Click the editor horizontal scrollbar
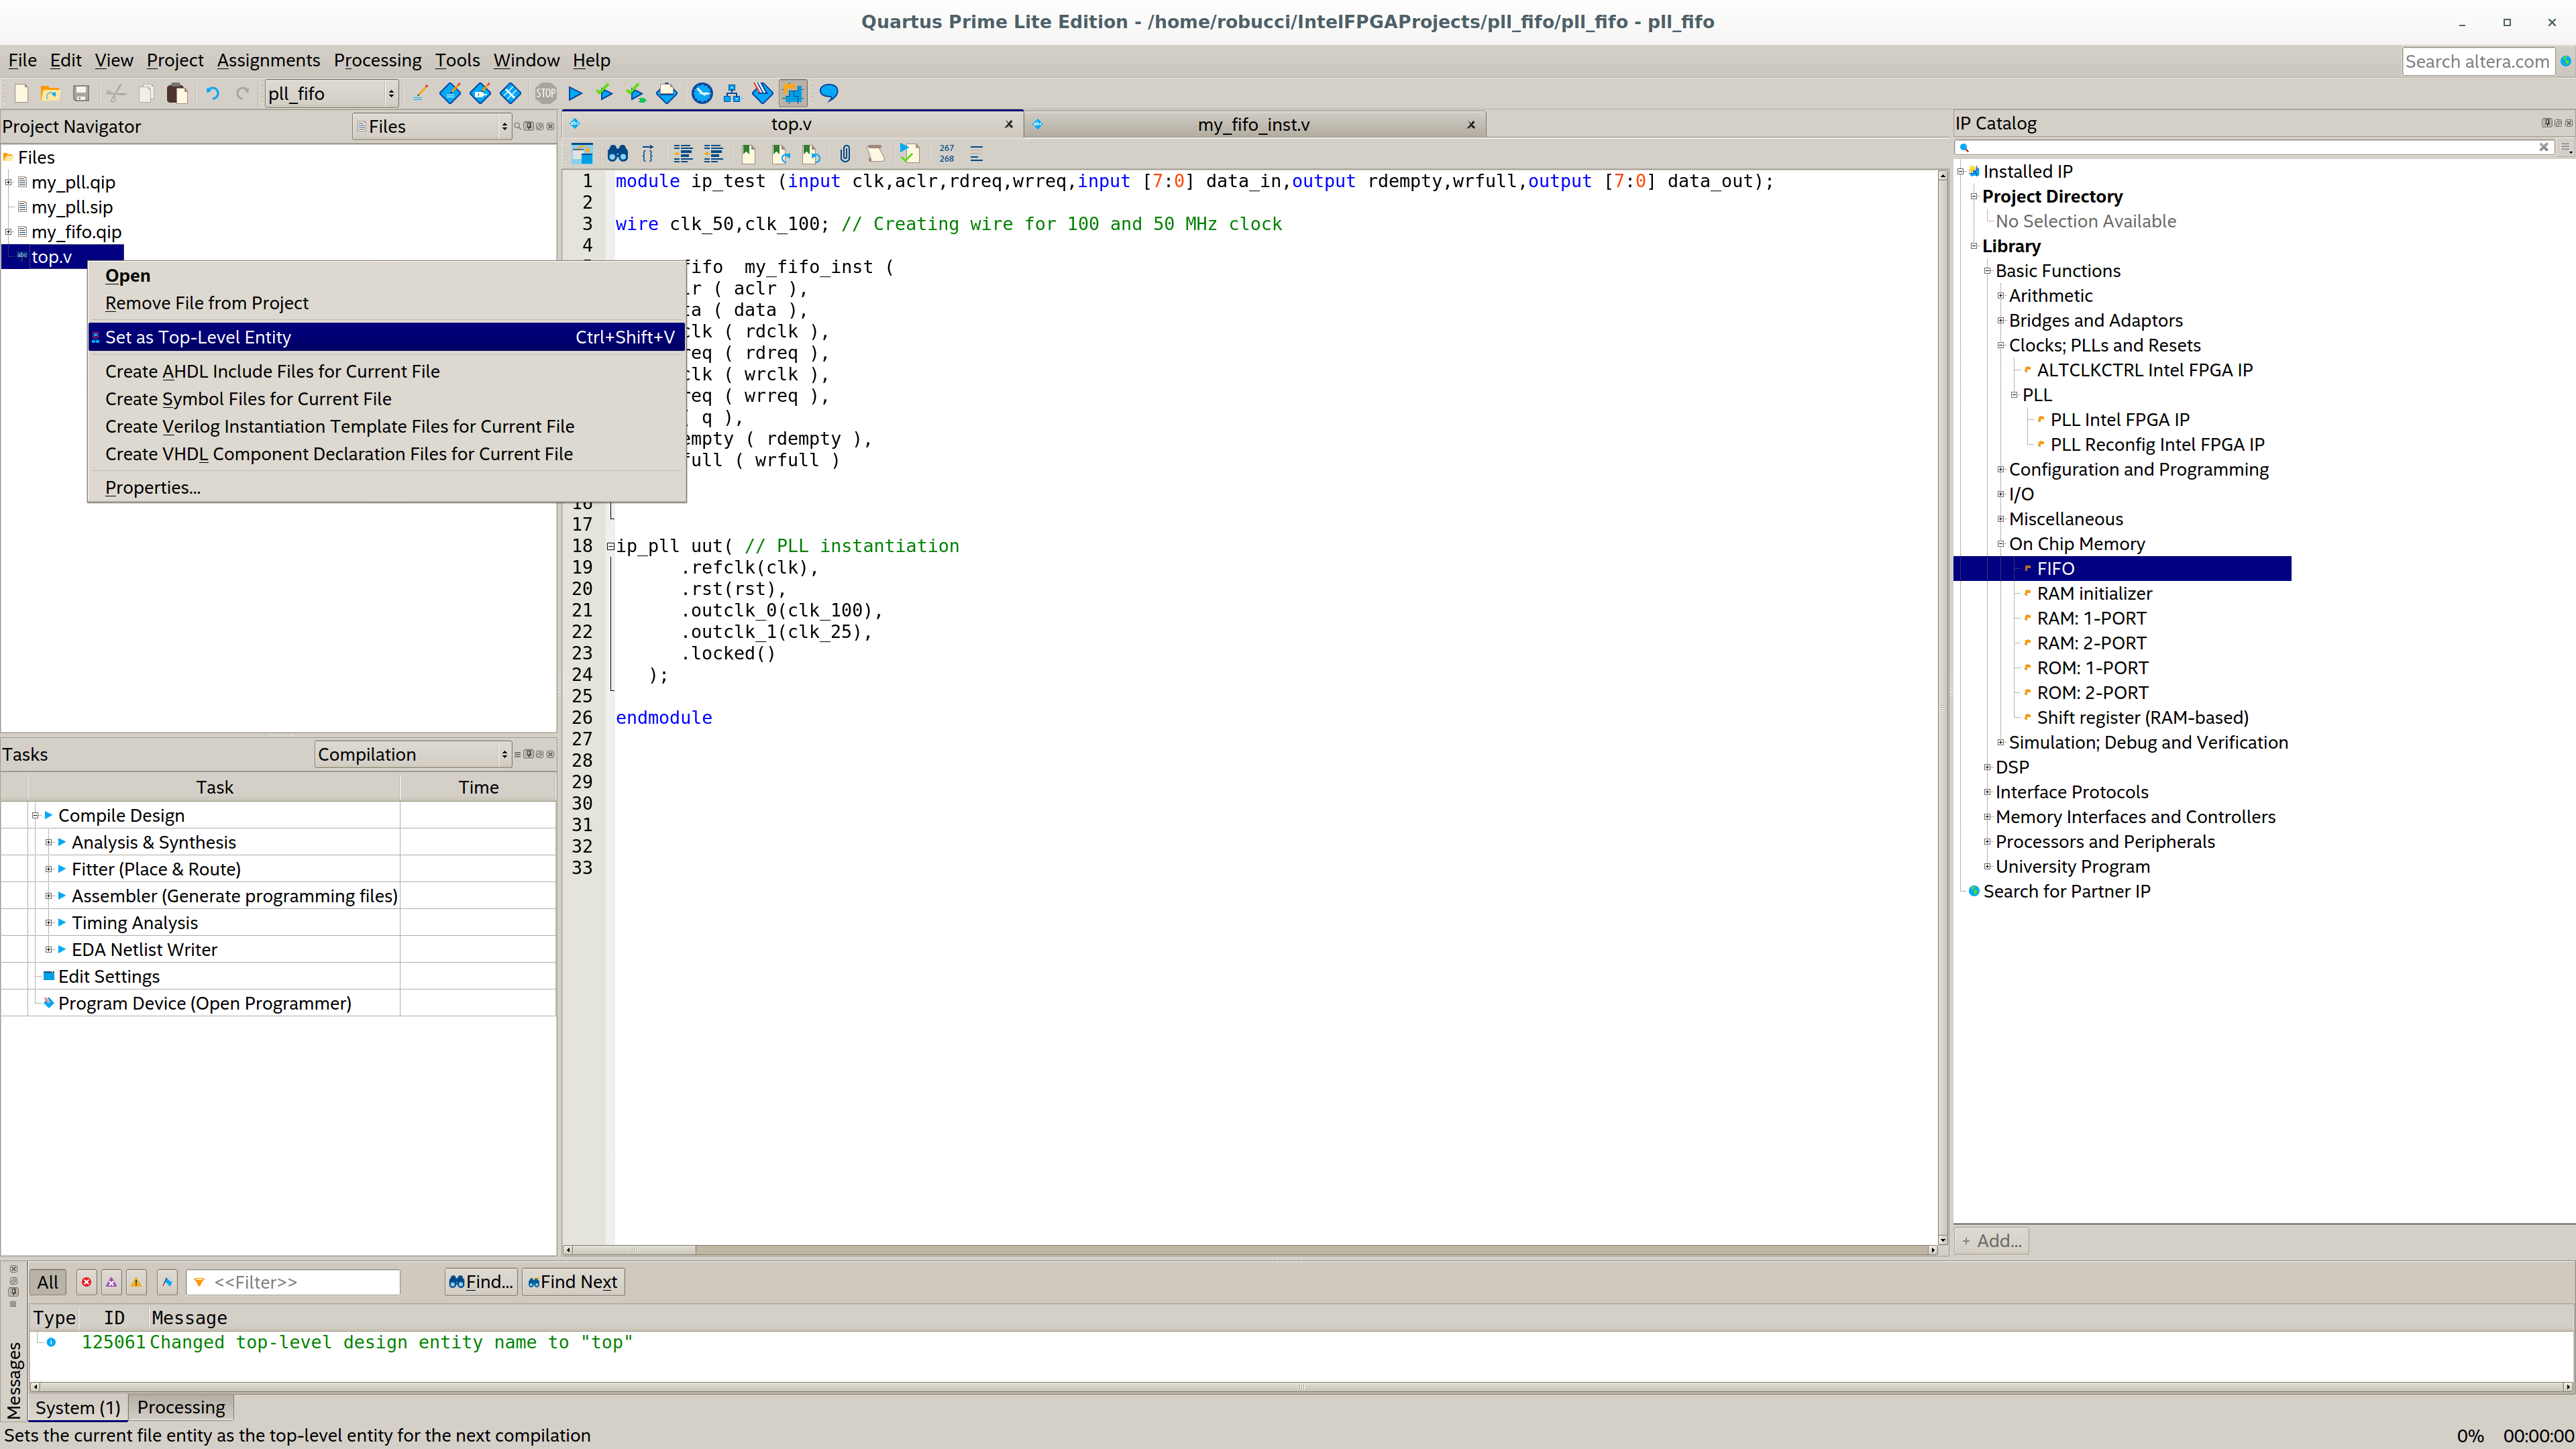This screenshot has height=1449, width=2576. [x=1250, y=1249]
